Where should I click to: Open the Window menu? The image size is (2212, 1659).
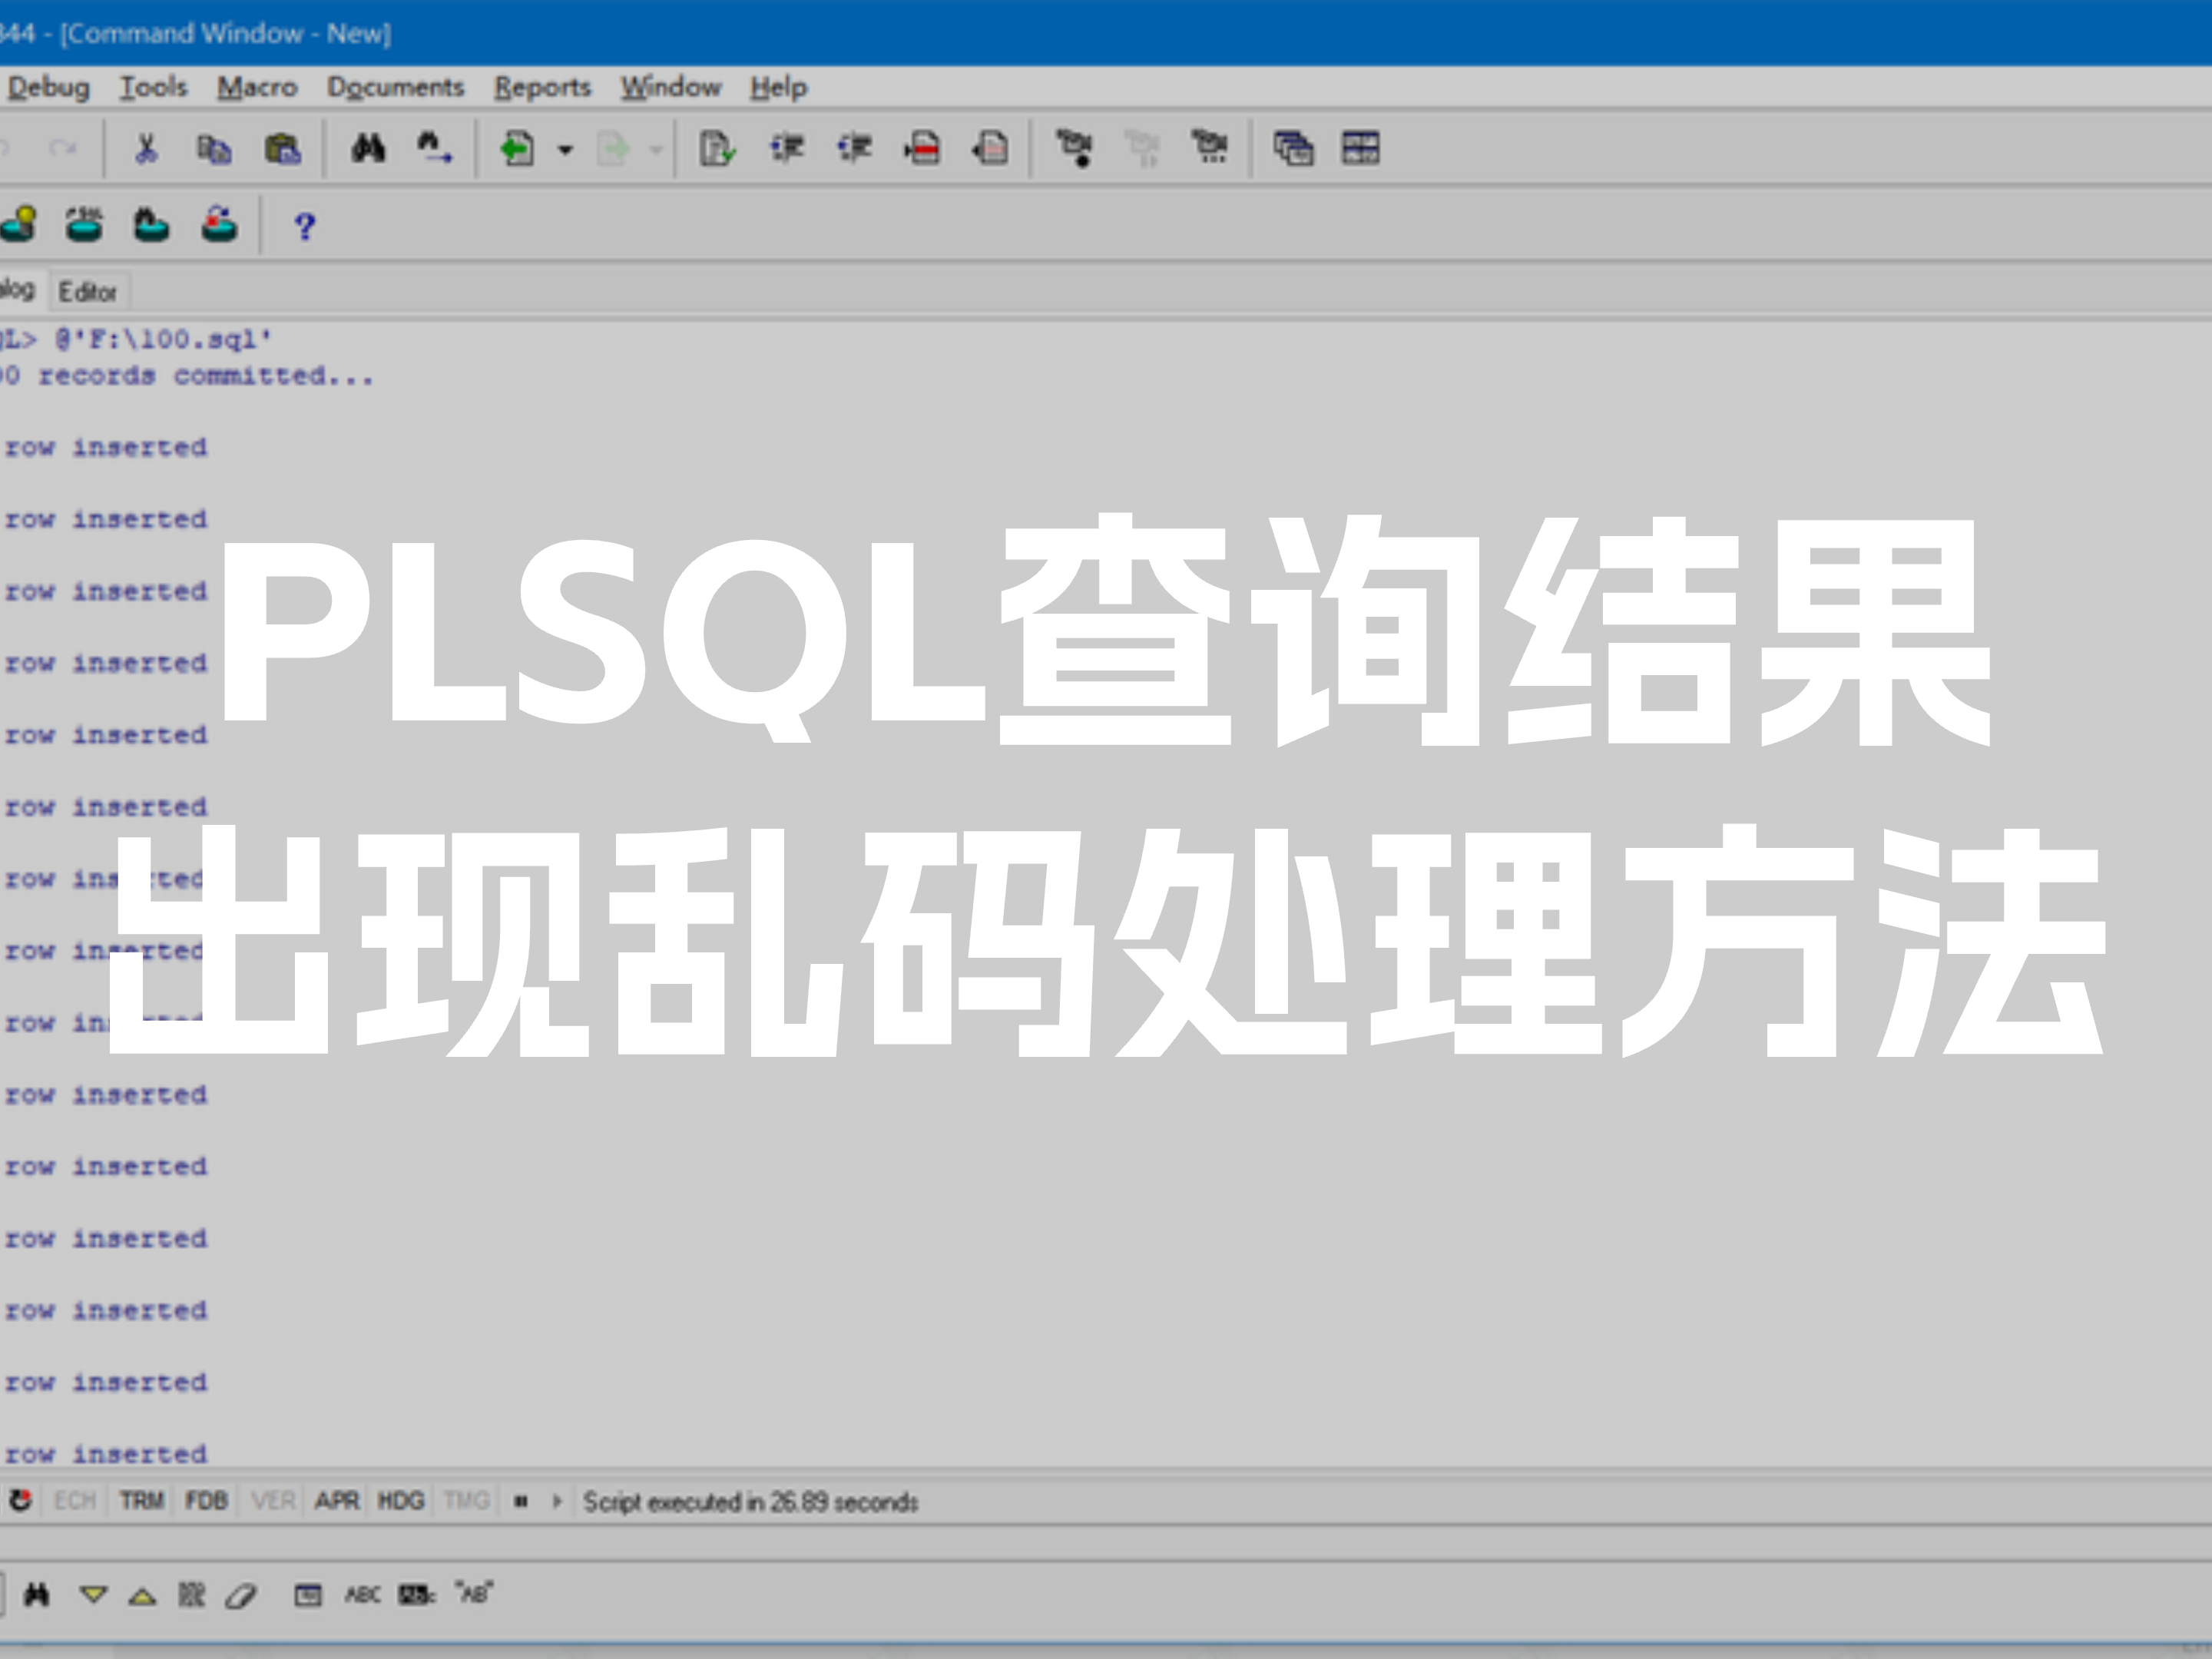670,88
